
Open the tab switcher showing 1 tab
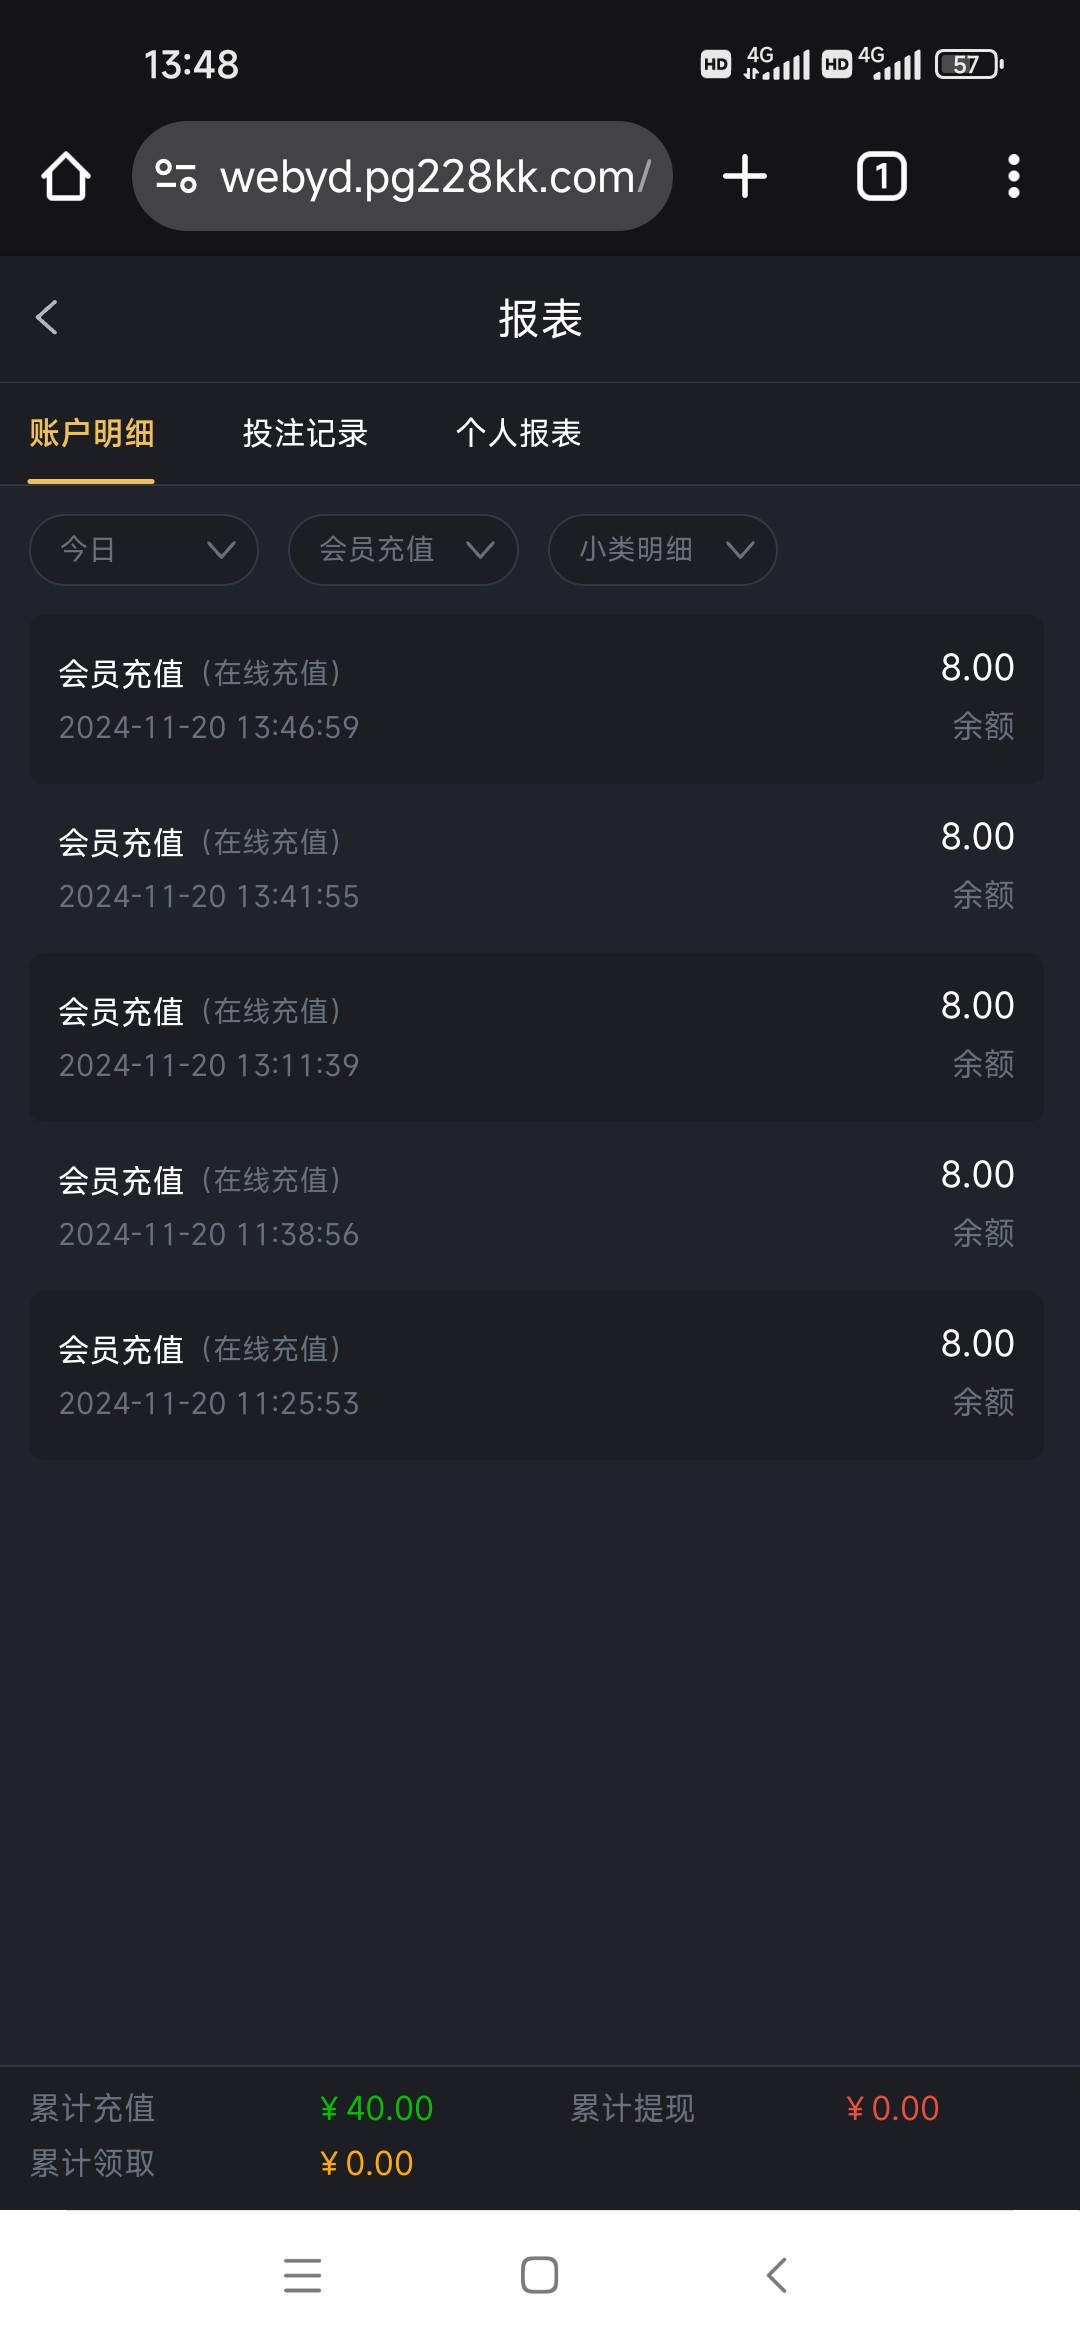pyautogui.click(x=881, y=177)
